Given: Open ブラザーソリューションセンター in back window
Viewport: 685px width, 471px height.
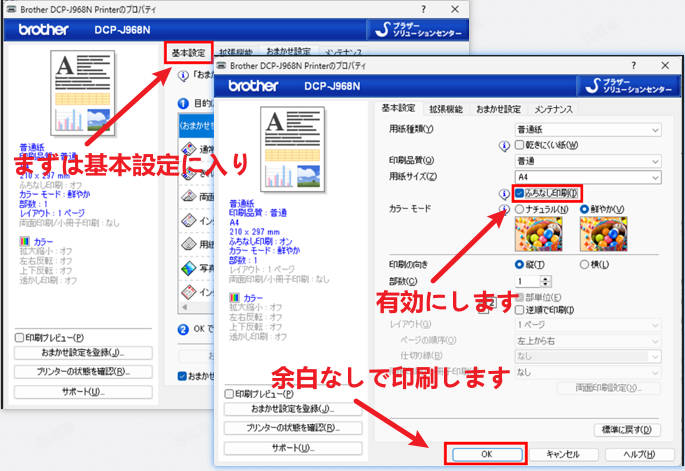Looking at the screenshot, I should click(x=418, y=29).
